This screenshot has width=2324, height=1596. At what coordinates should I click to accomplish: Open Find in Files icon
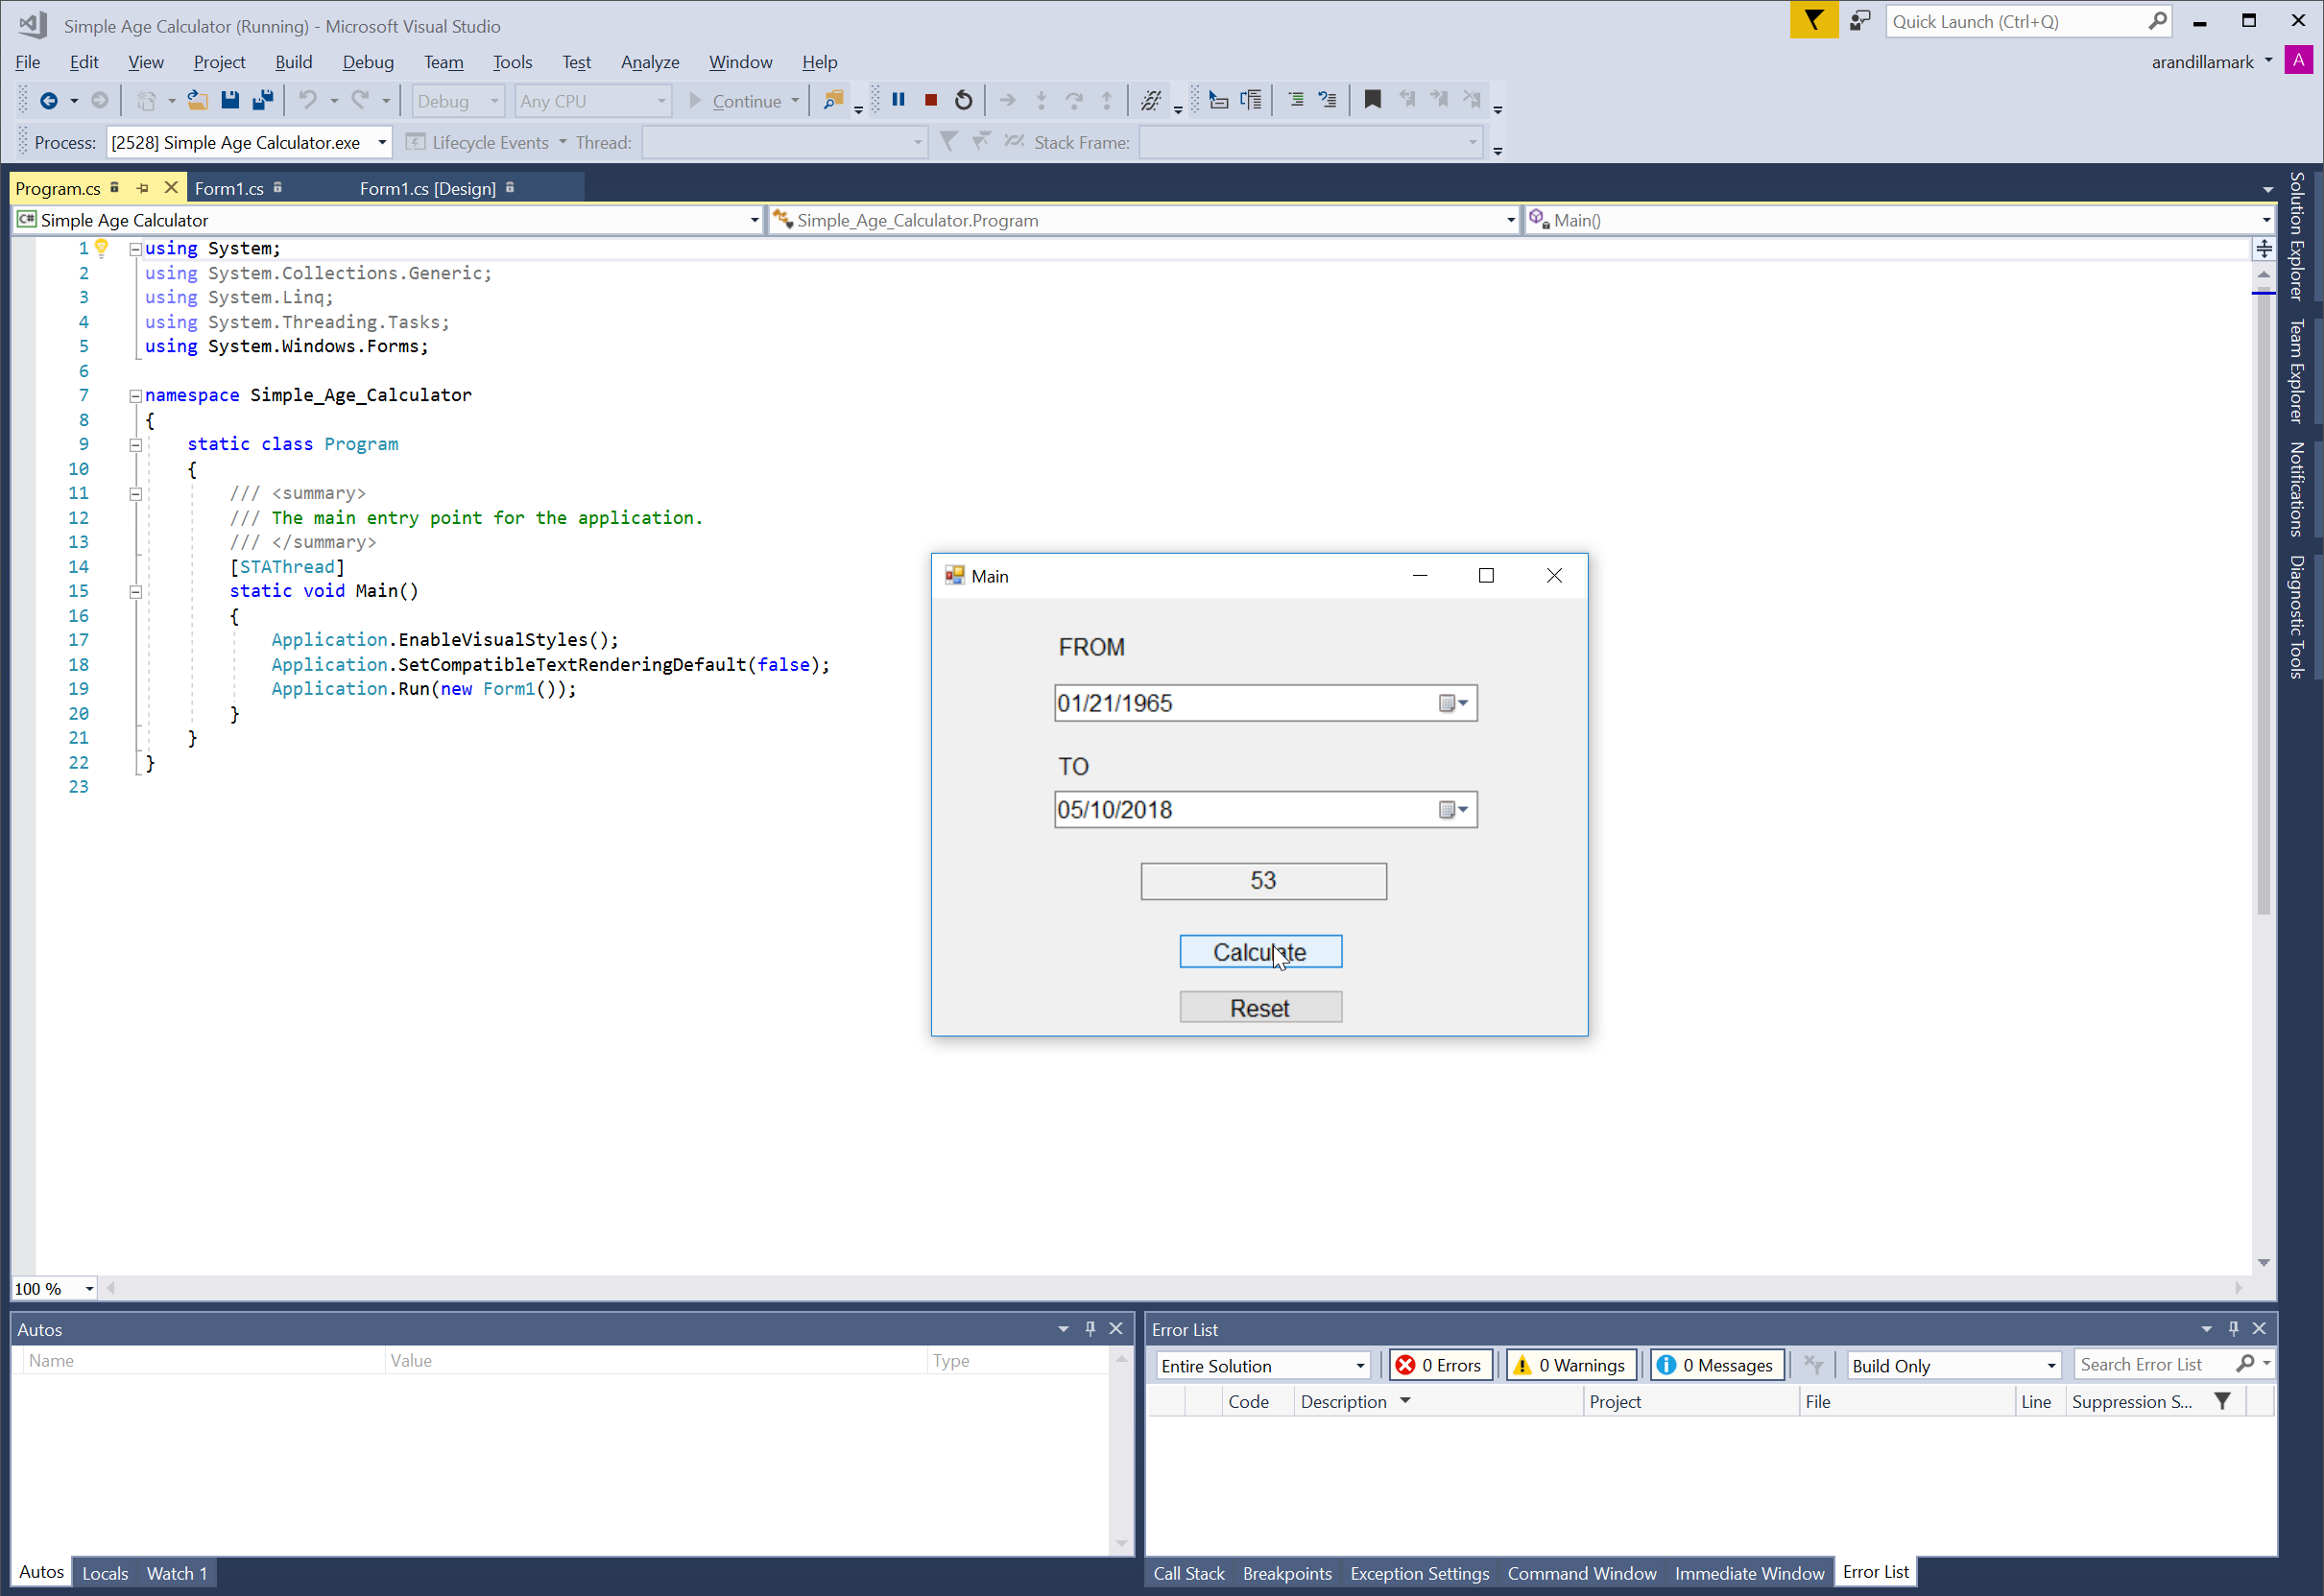[x=832, y=100]
